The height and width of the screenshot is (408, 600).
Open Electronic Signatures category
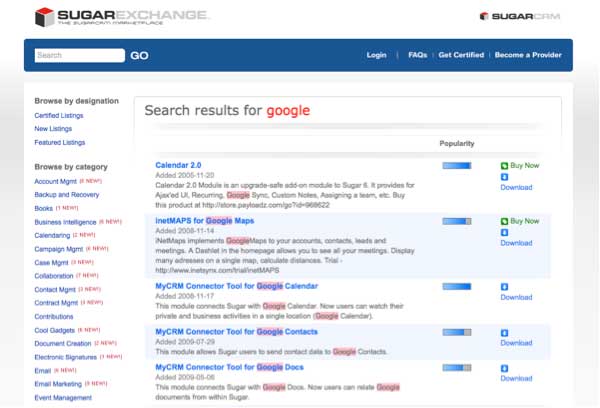(x=65, y=357)
